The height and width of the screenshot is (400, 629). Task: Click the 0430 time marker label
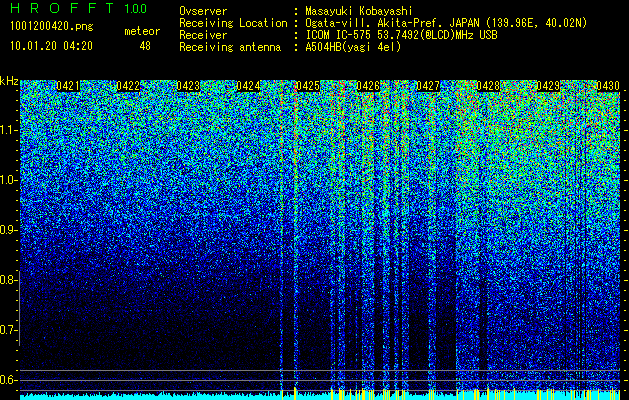click(608, 86)
